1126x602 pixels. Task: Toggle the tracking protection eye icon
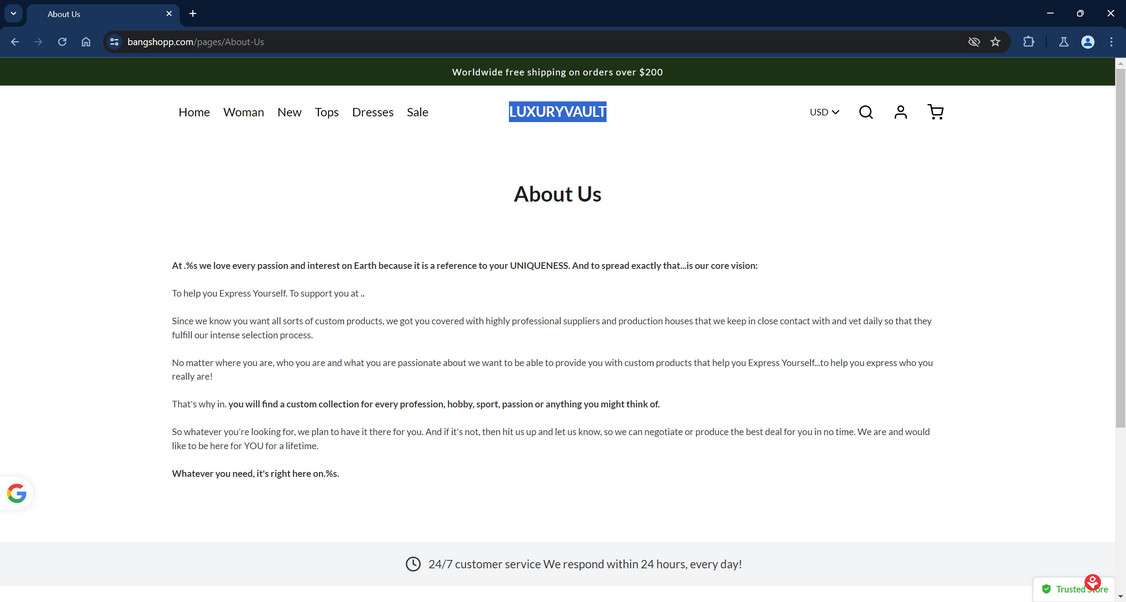click(974, 42)
